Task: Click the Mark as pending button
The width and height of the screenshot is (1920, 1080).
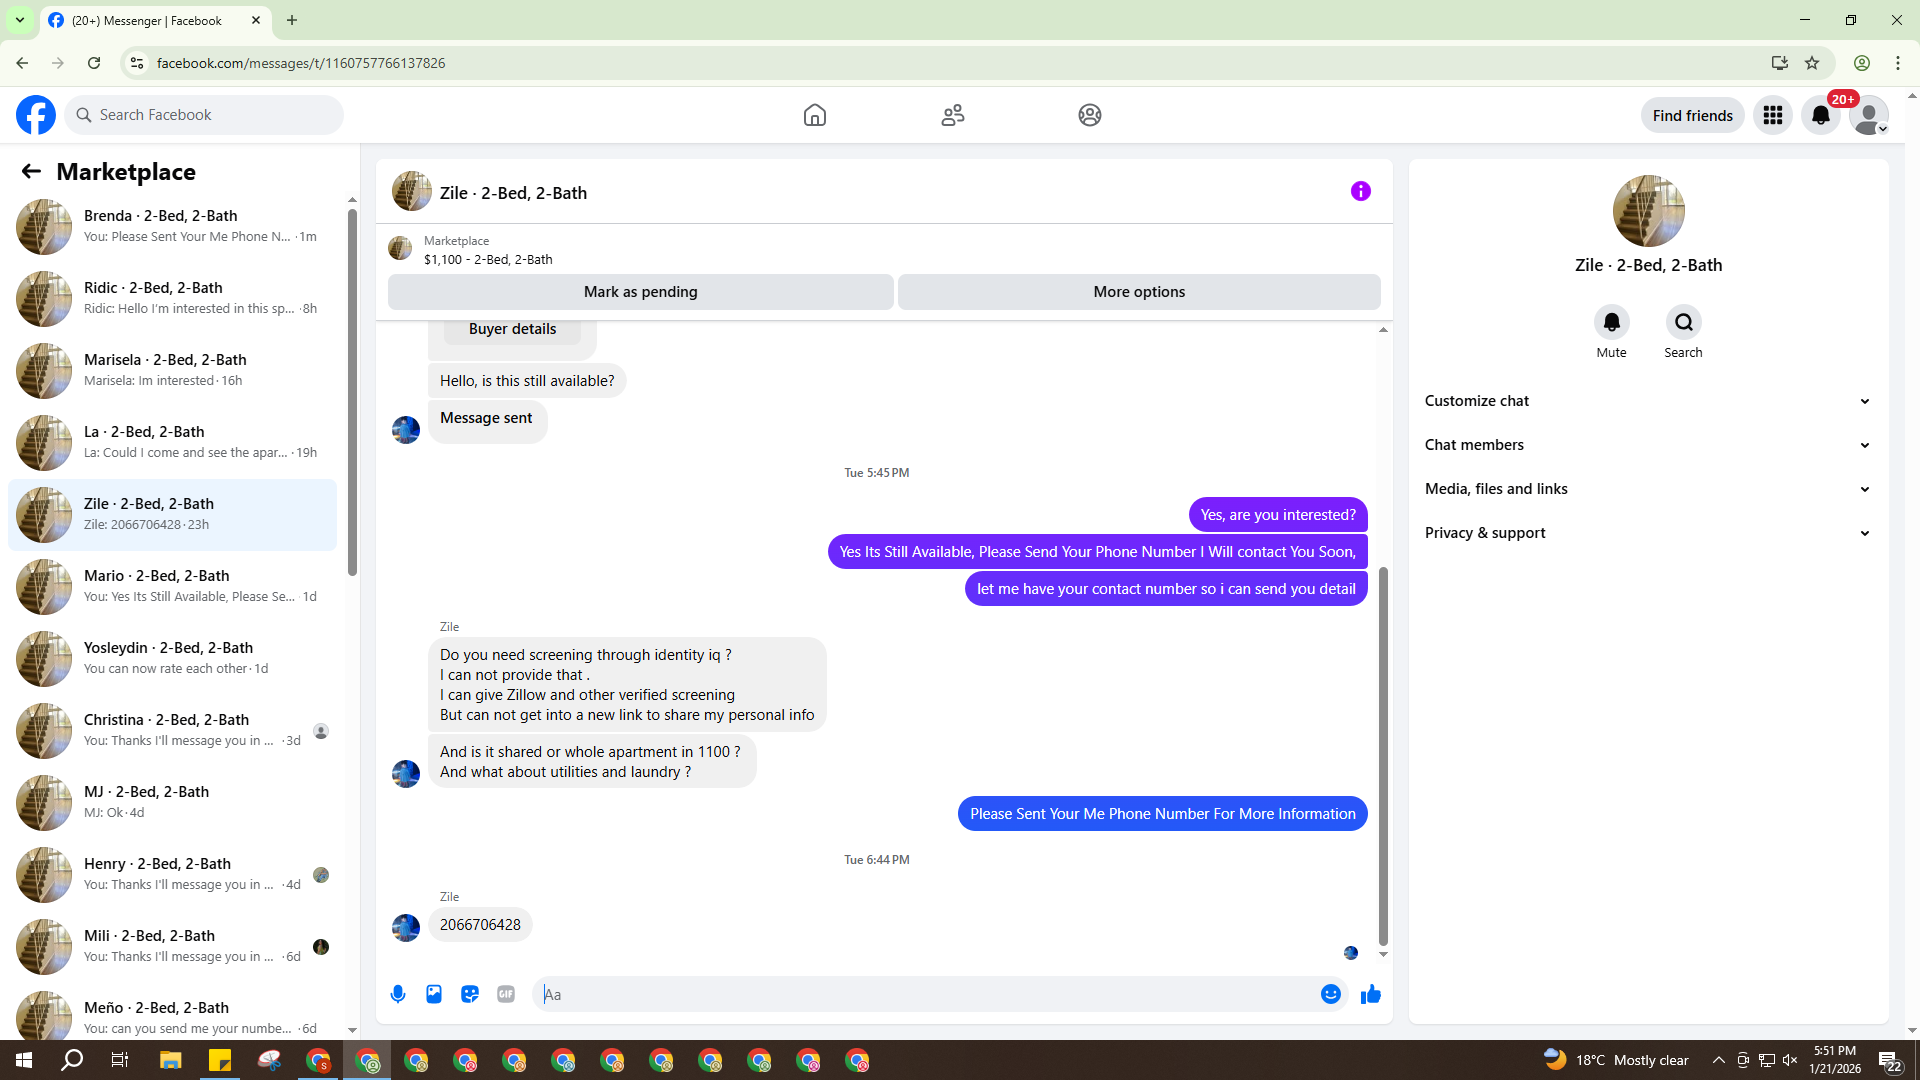Action: (x=640, y=292)
